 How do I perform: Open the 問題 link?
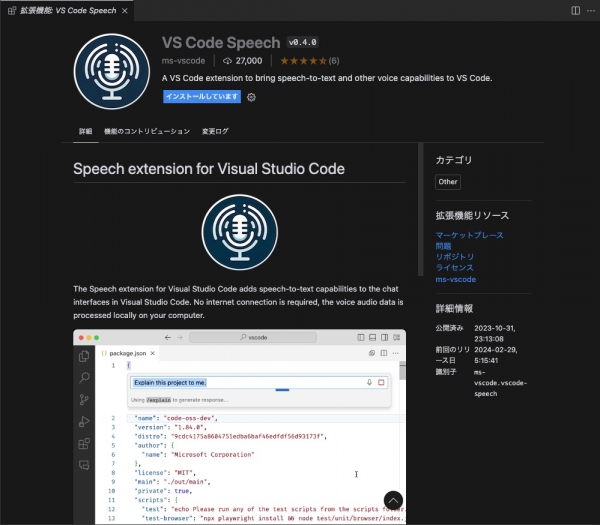point(443,246)
